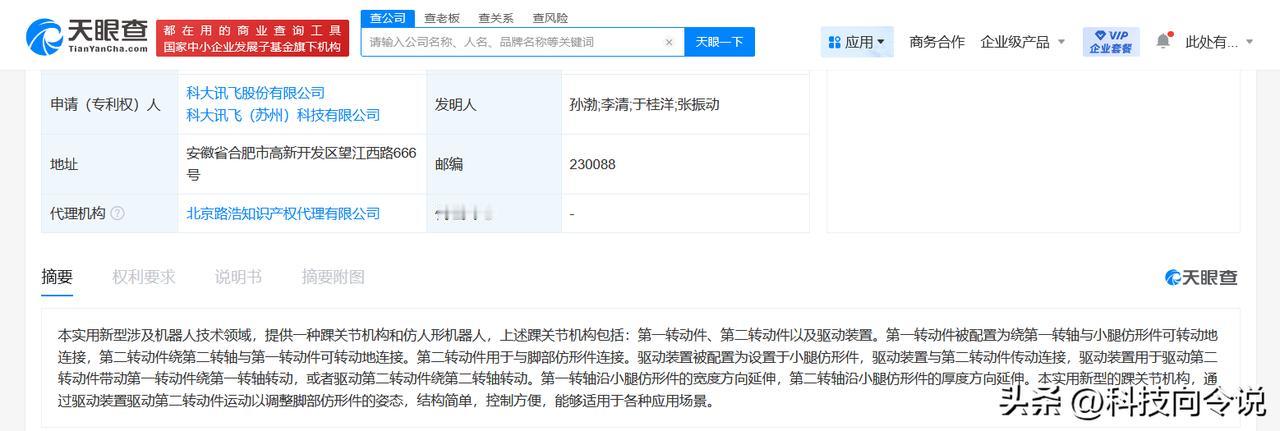Open 科大讯飞股份有限公司 company link

click(x=255, y=93)
